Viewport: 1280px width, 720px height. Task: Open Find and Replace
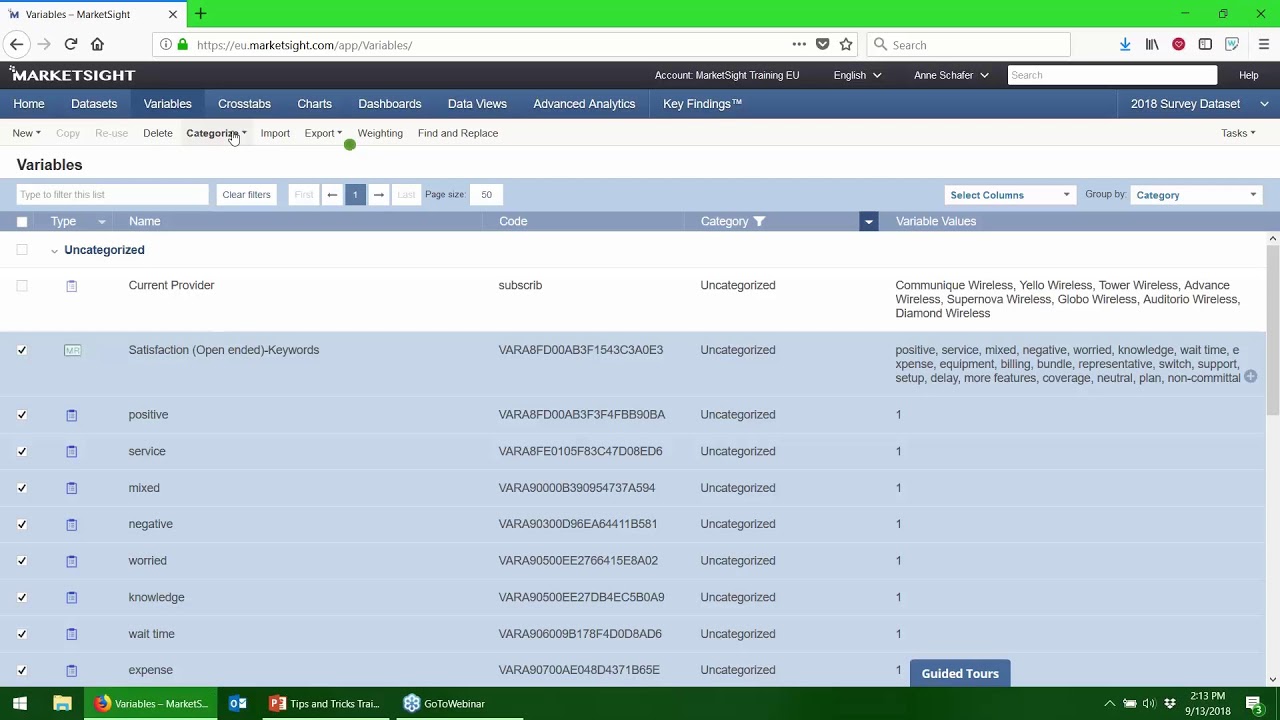pyautogui.click(x=458, y=133)
